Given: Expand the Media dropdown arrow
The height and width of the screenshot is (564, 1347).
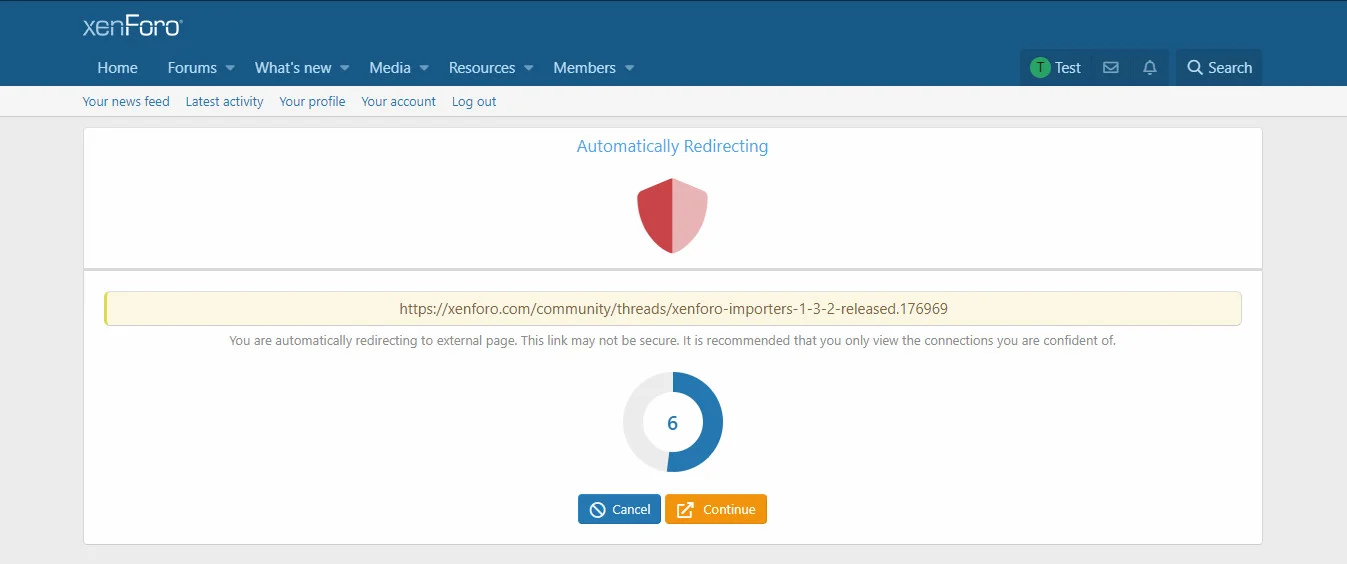Looking at the screenshot, I should point(424,68).
